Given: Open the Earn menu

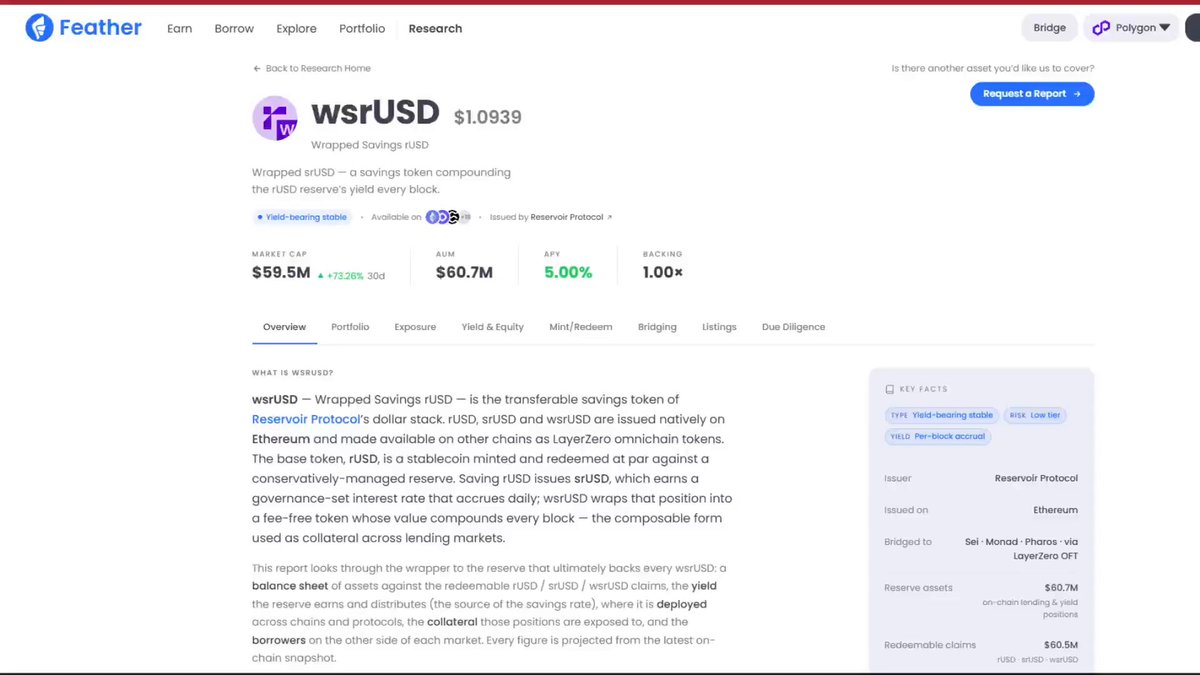Looking at the screenshot, I should point(180,29).
